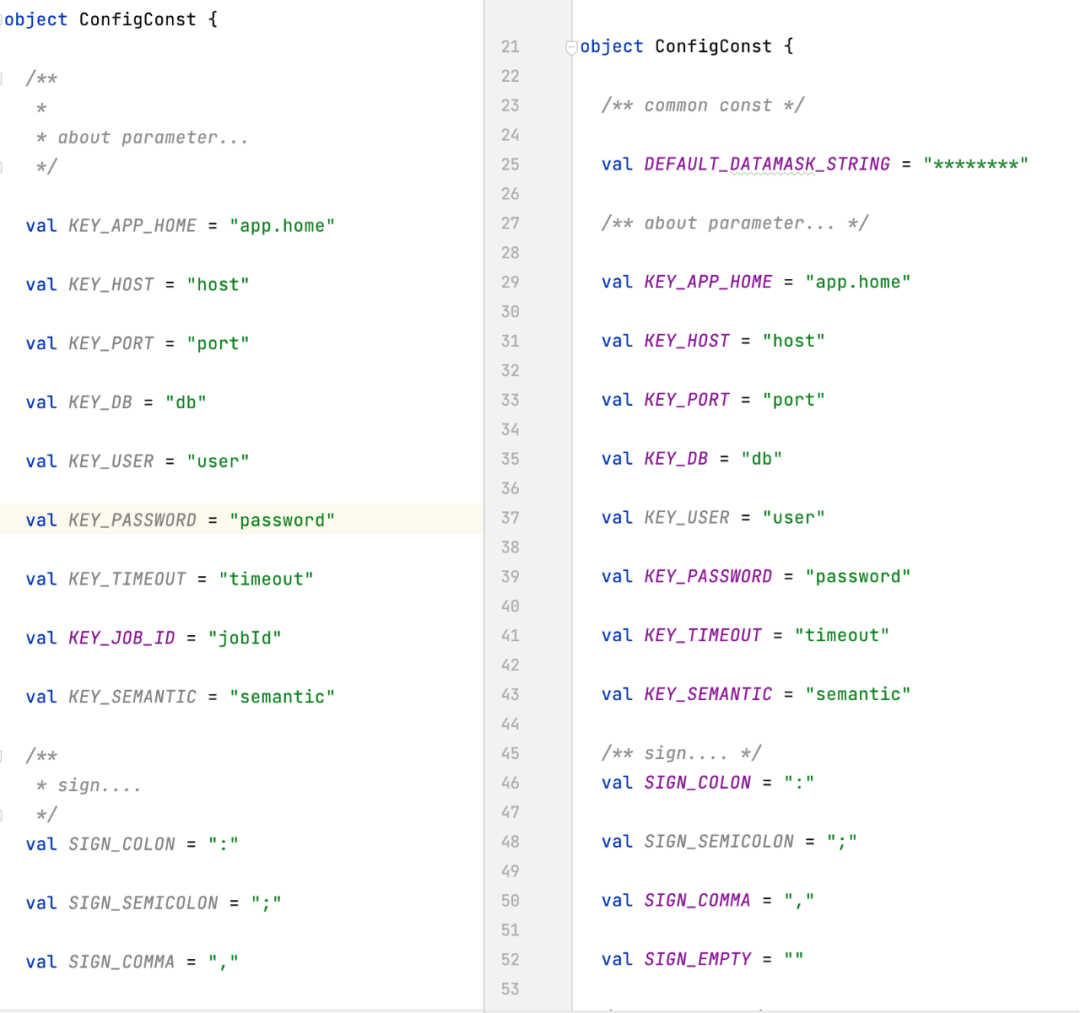Image resolution: width=1080 pixels, height=1013 pixels.
Task: Click line number 46 in the gutter
Action: (x=510, y=782)
